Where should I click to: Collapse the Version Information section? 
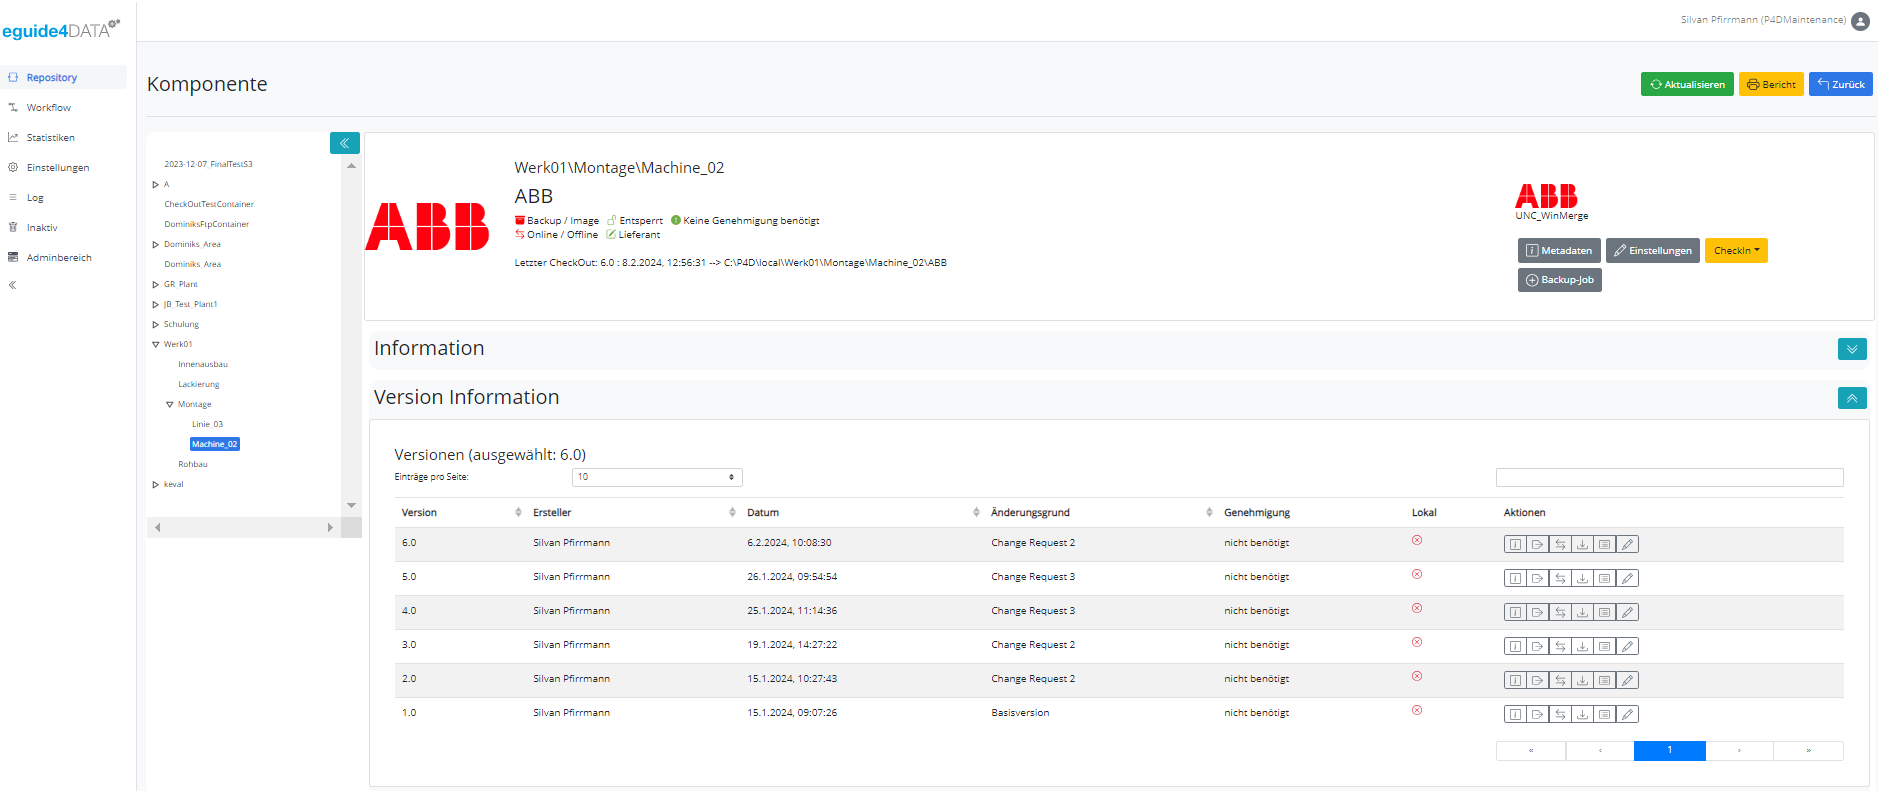pos(1851,398)
